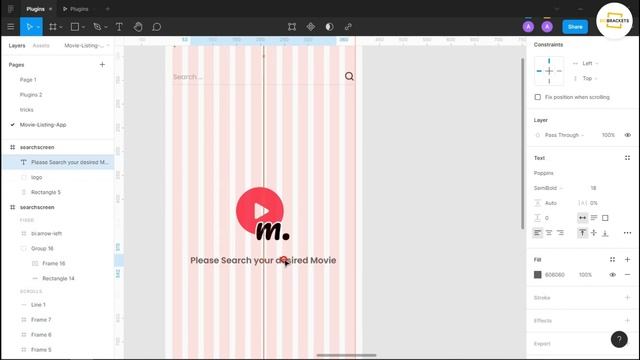Click the Create Component icon
Screen dimensions: 640x360
[x=311, y=27]
